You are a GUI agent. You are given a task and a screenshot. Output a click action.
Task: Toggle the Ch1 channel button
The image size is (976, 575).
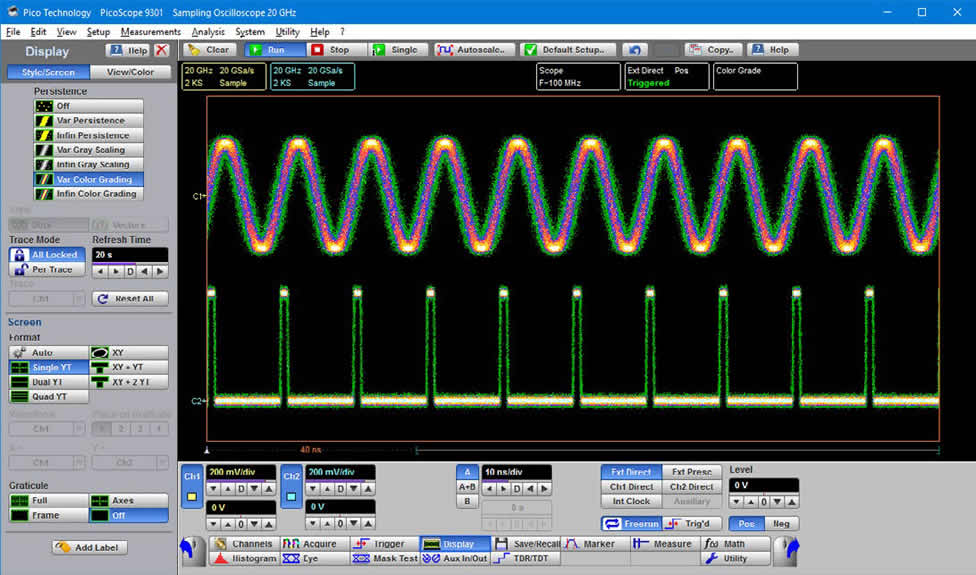point(192,487)
